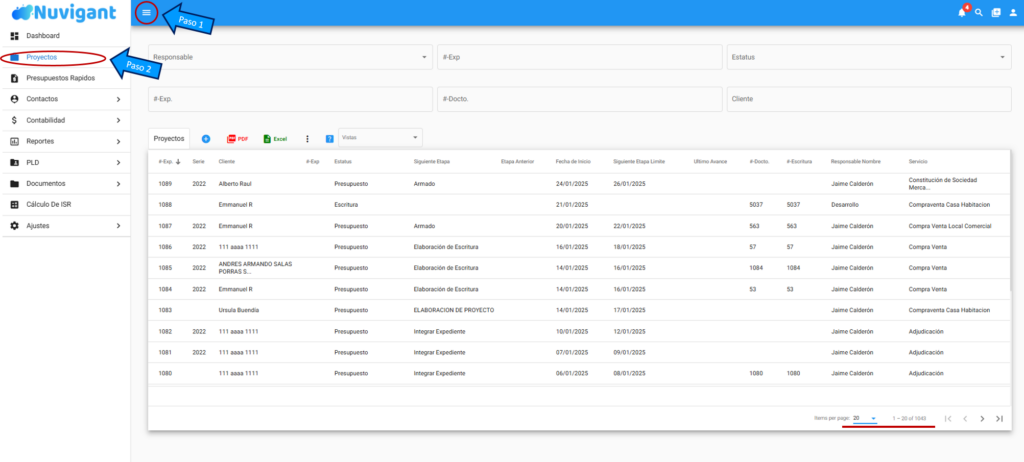Go to the previous page of results

point(965,418)
